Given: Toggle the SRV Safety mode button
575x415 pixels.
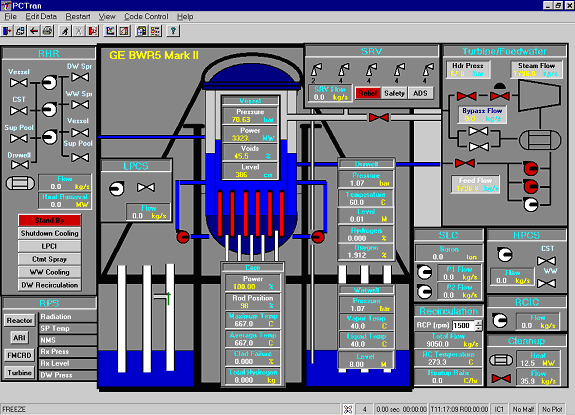Looking at the screenshot, I should click(394, 93).
